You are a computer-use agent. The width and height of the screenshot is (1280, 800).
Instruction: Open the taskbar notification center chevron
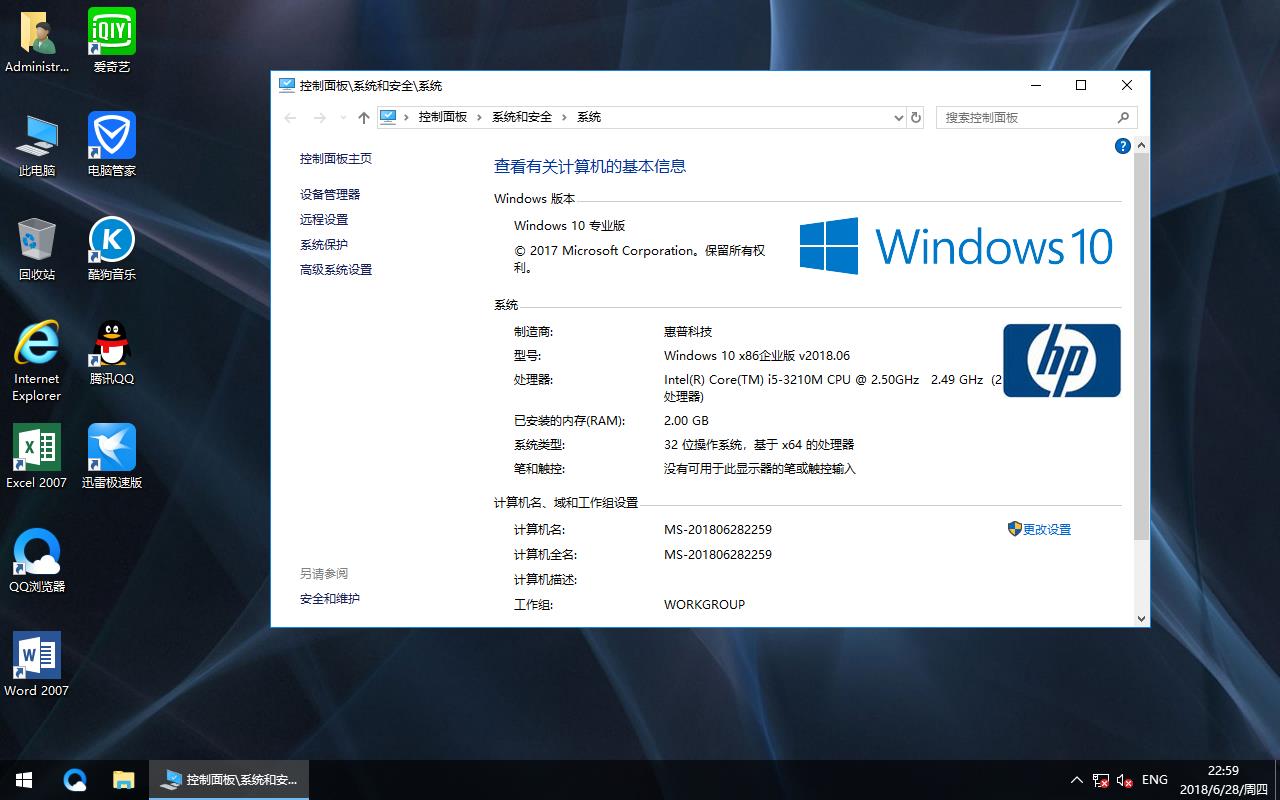tap(1077, 780)
